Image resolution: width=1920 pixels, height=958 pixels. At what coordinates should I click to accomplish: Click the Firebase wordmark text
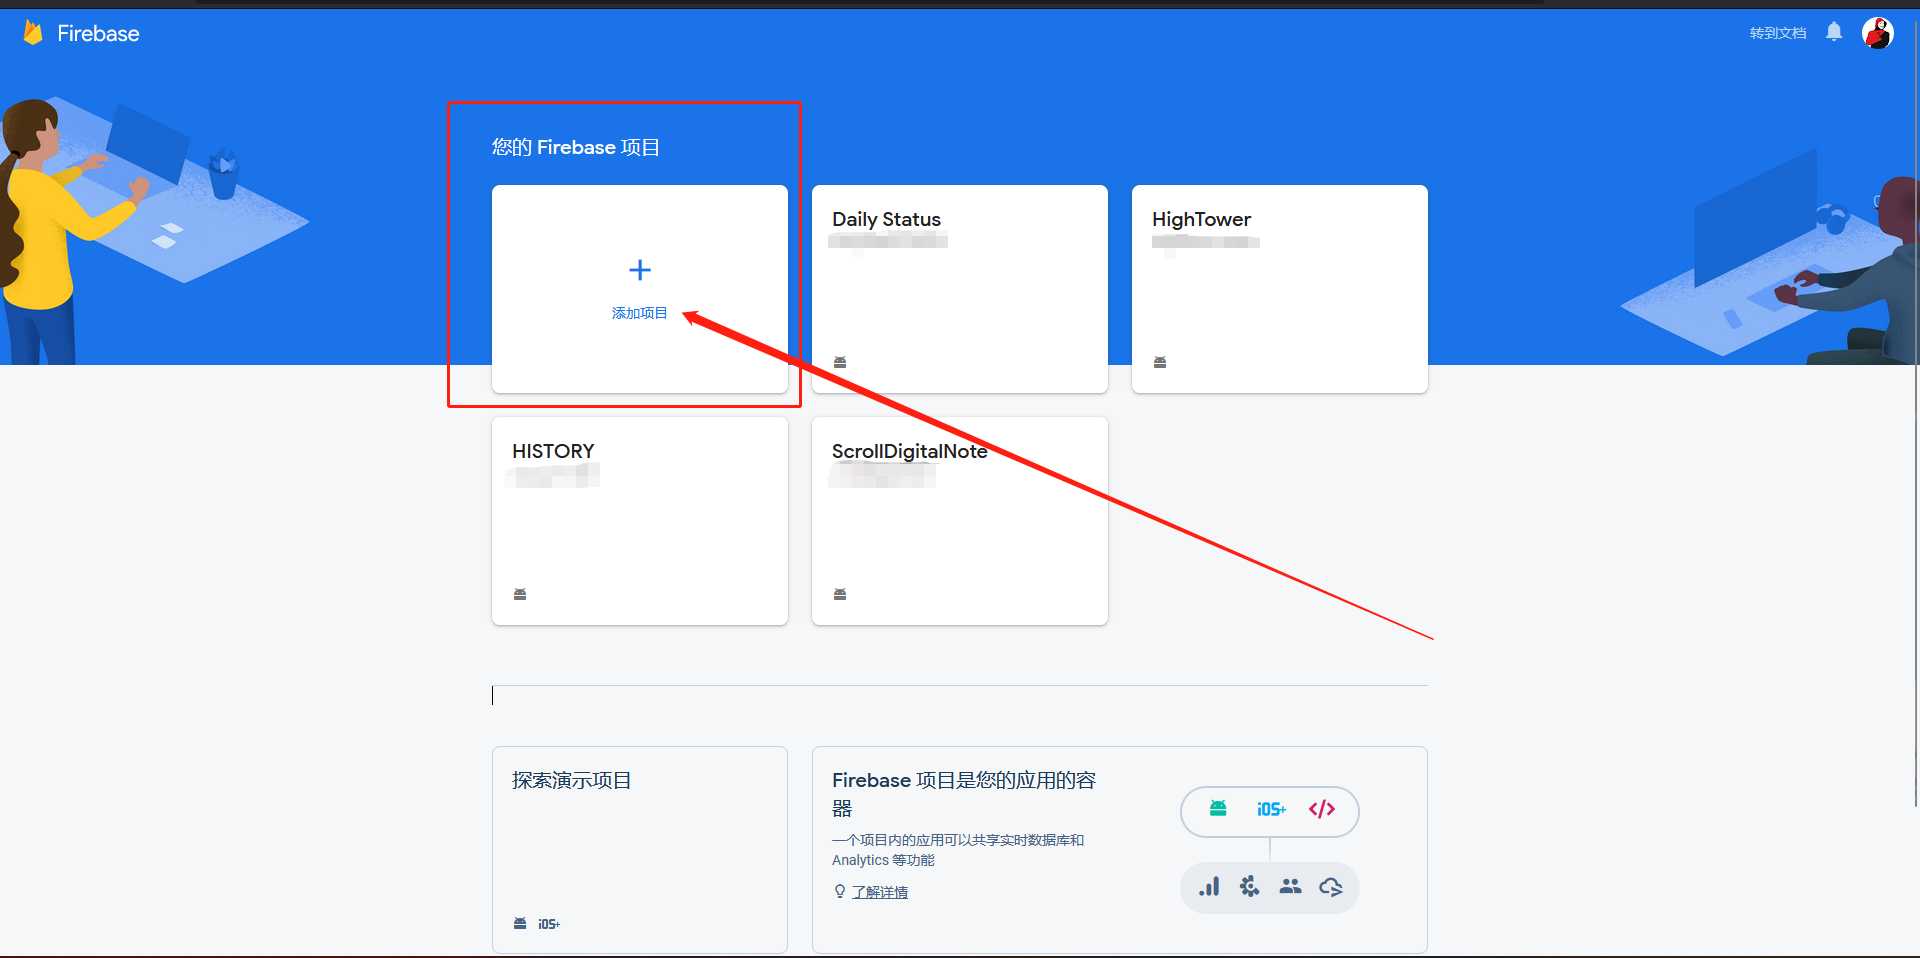[x=98, y=34]
